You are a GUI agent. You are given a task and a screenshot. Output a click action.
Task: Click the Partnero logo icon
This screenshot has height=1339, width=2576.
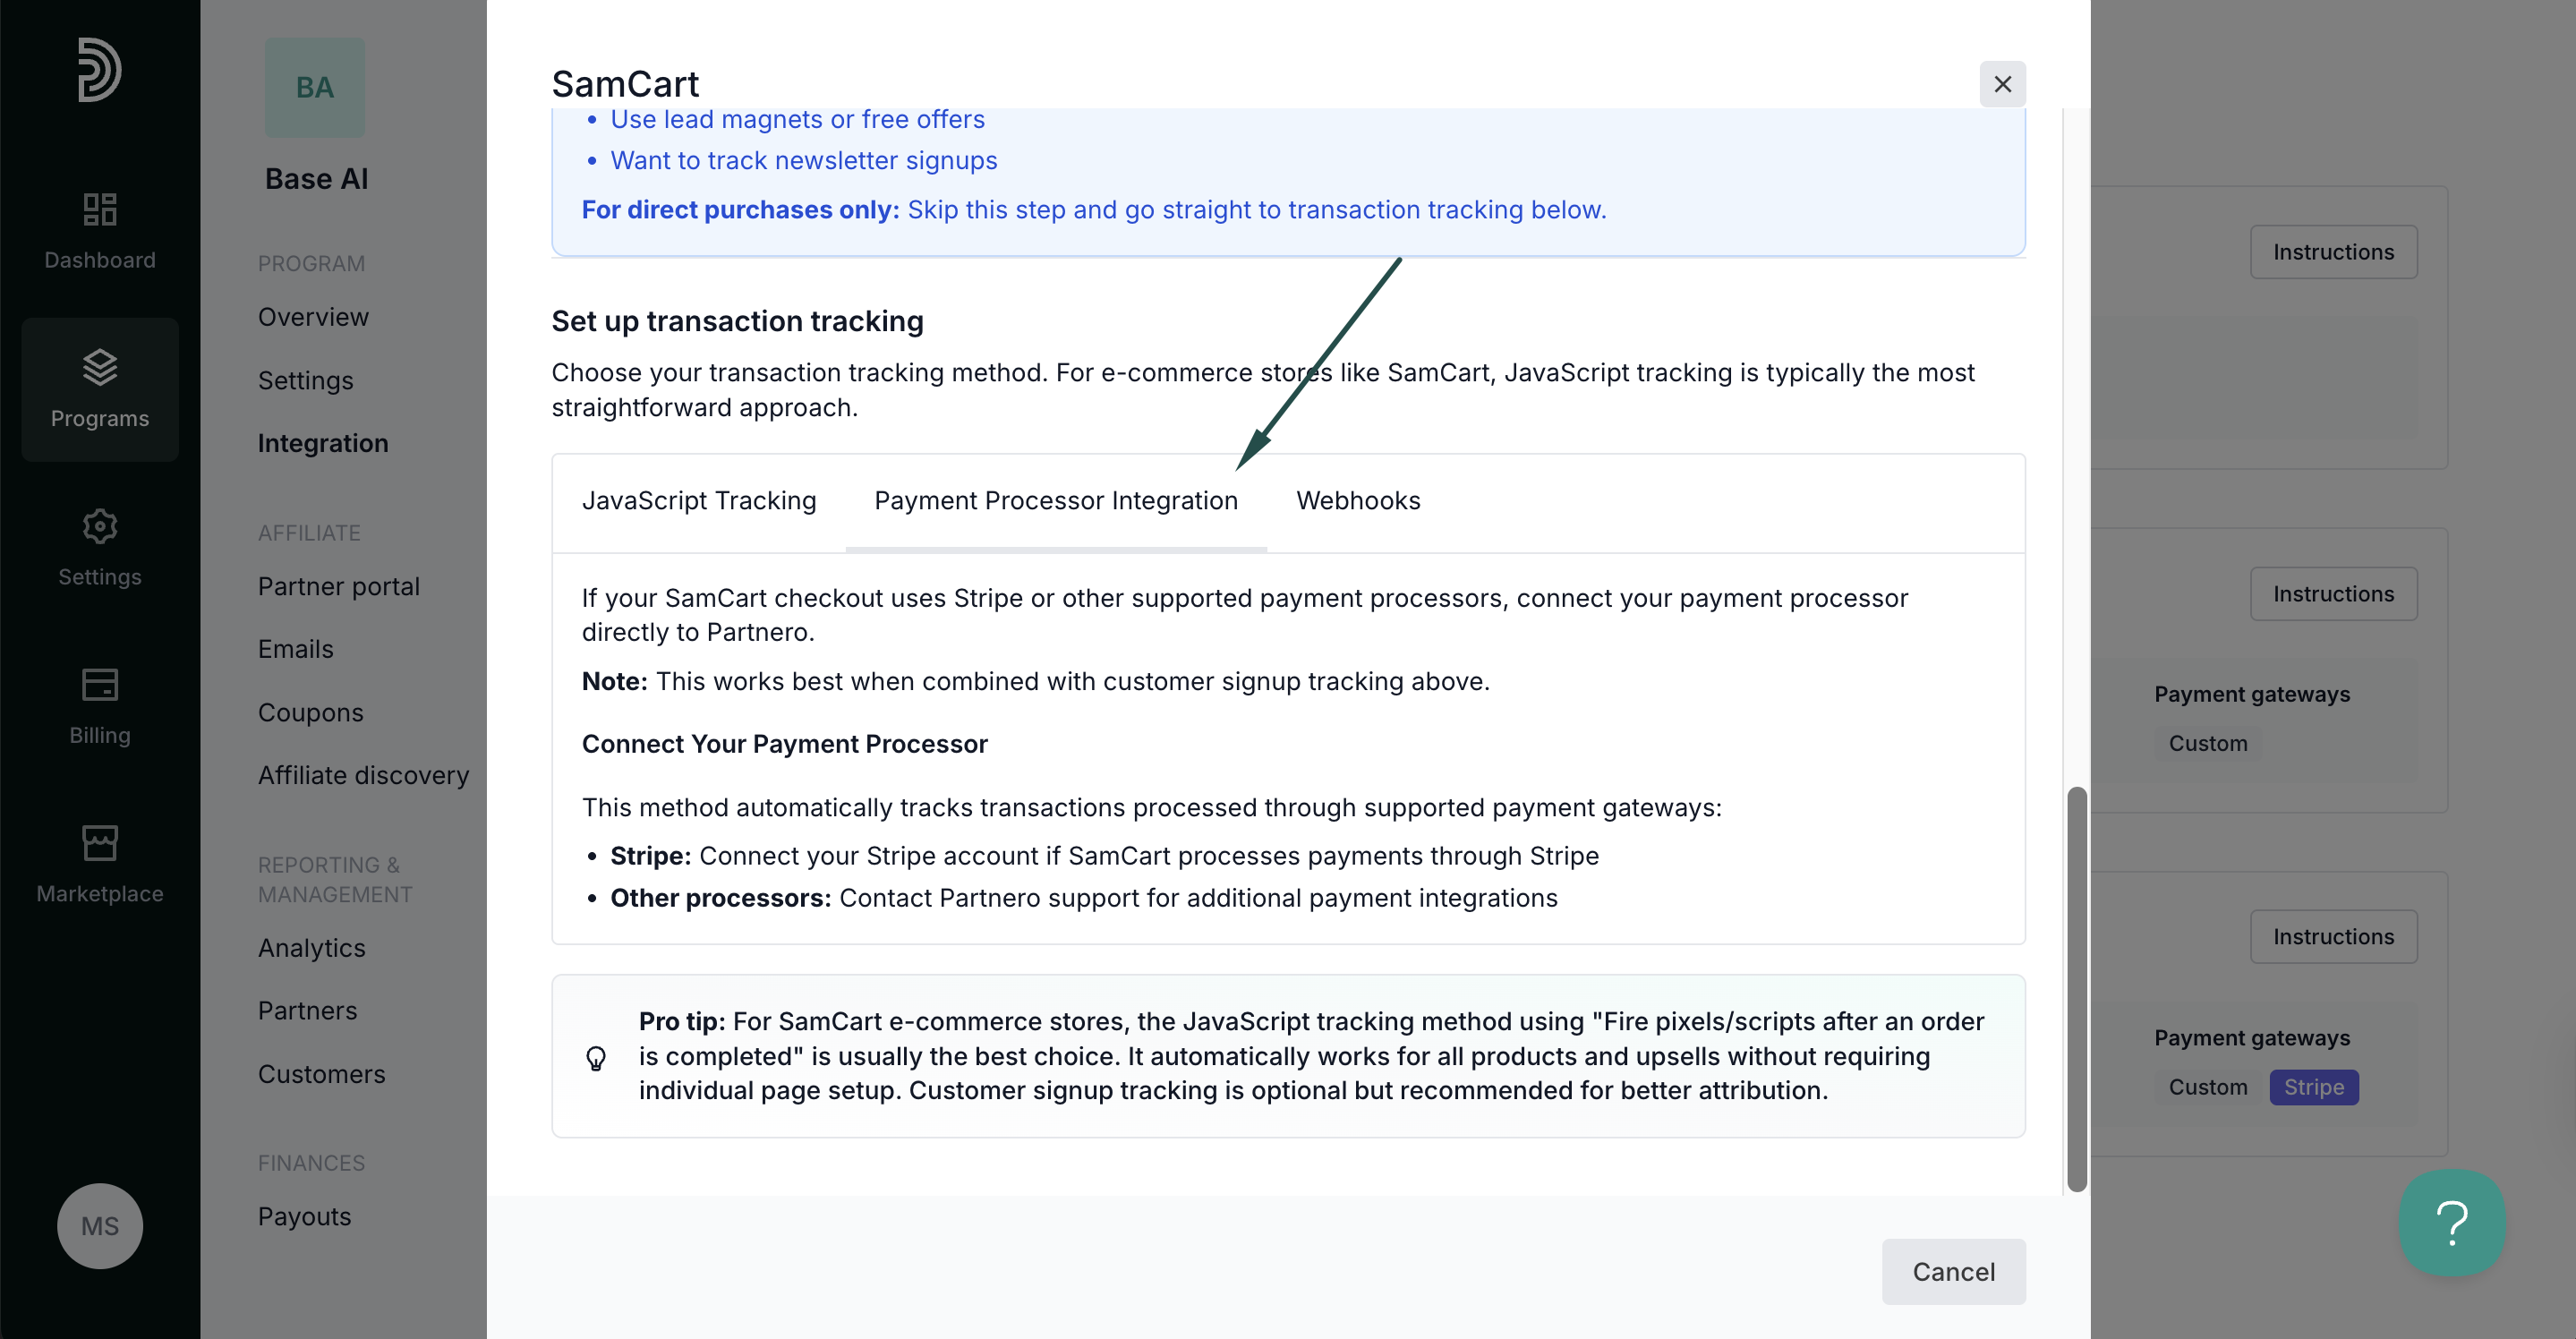click(100, 69)
